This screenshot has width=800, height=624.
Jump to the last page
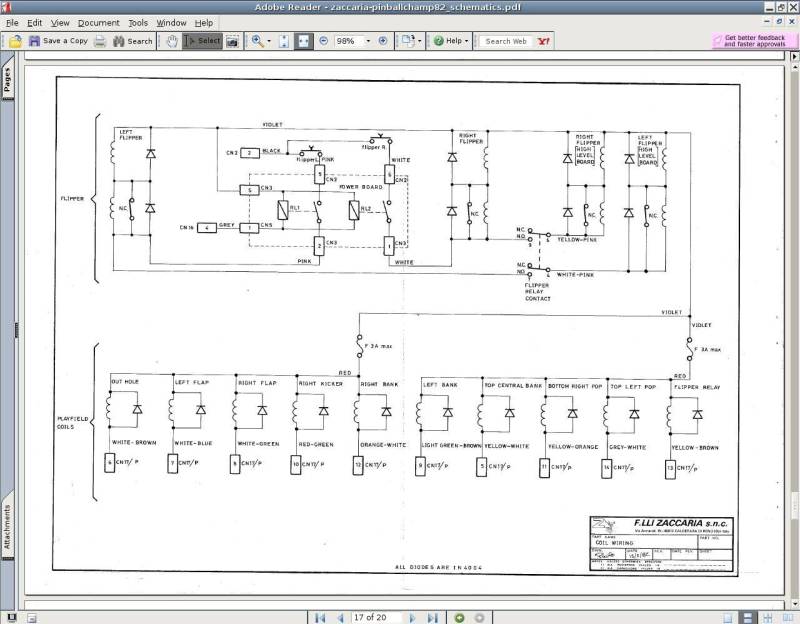click(433, 617)
